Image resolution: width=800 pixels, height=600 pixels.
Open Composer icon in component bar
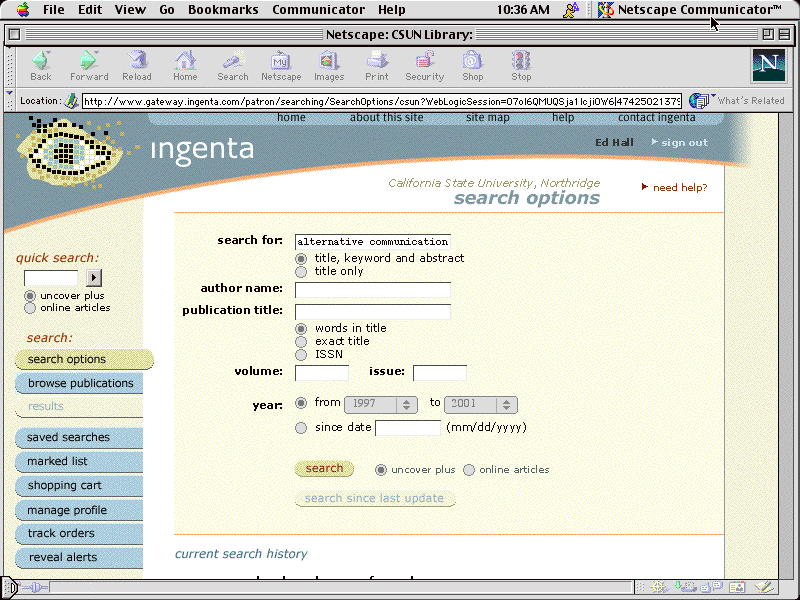coord(764,588)
